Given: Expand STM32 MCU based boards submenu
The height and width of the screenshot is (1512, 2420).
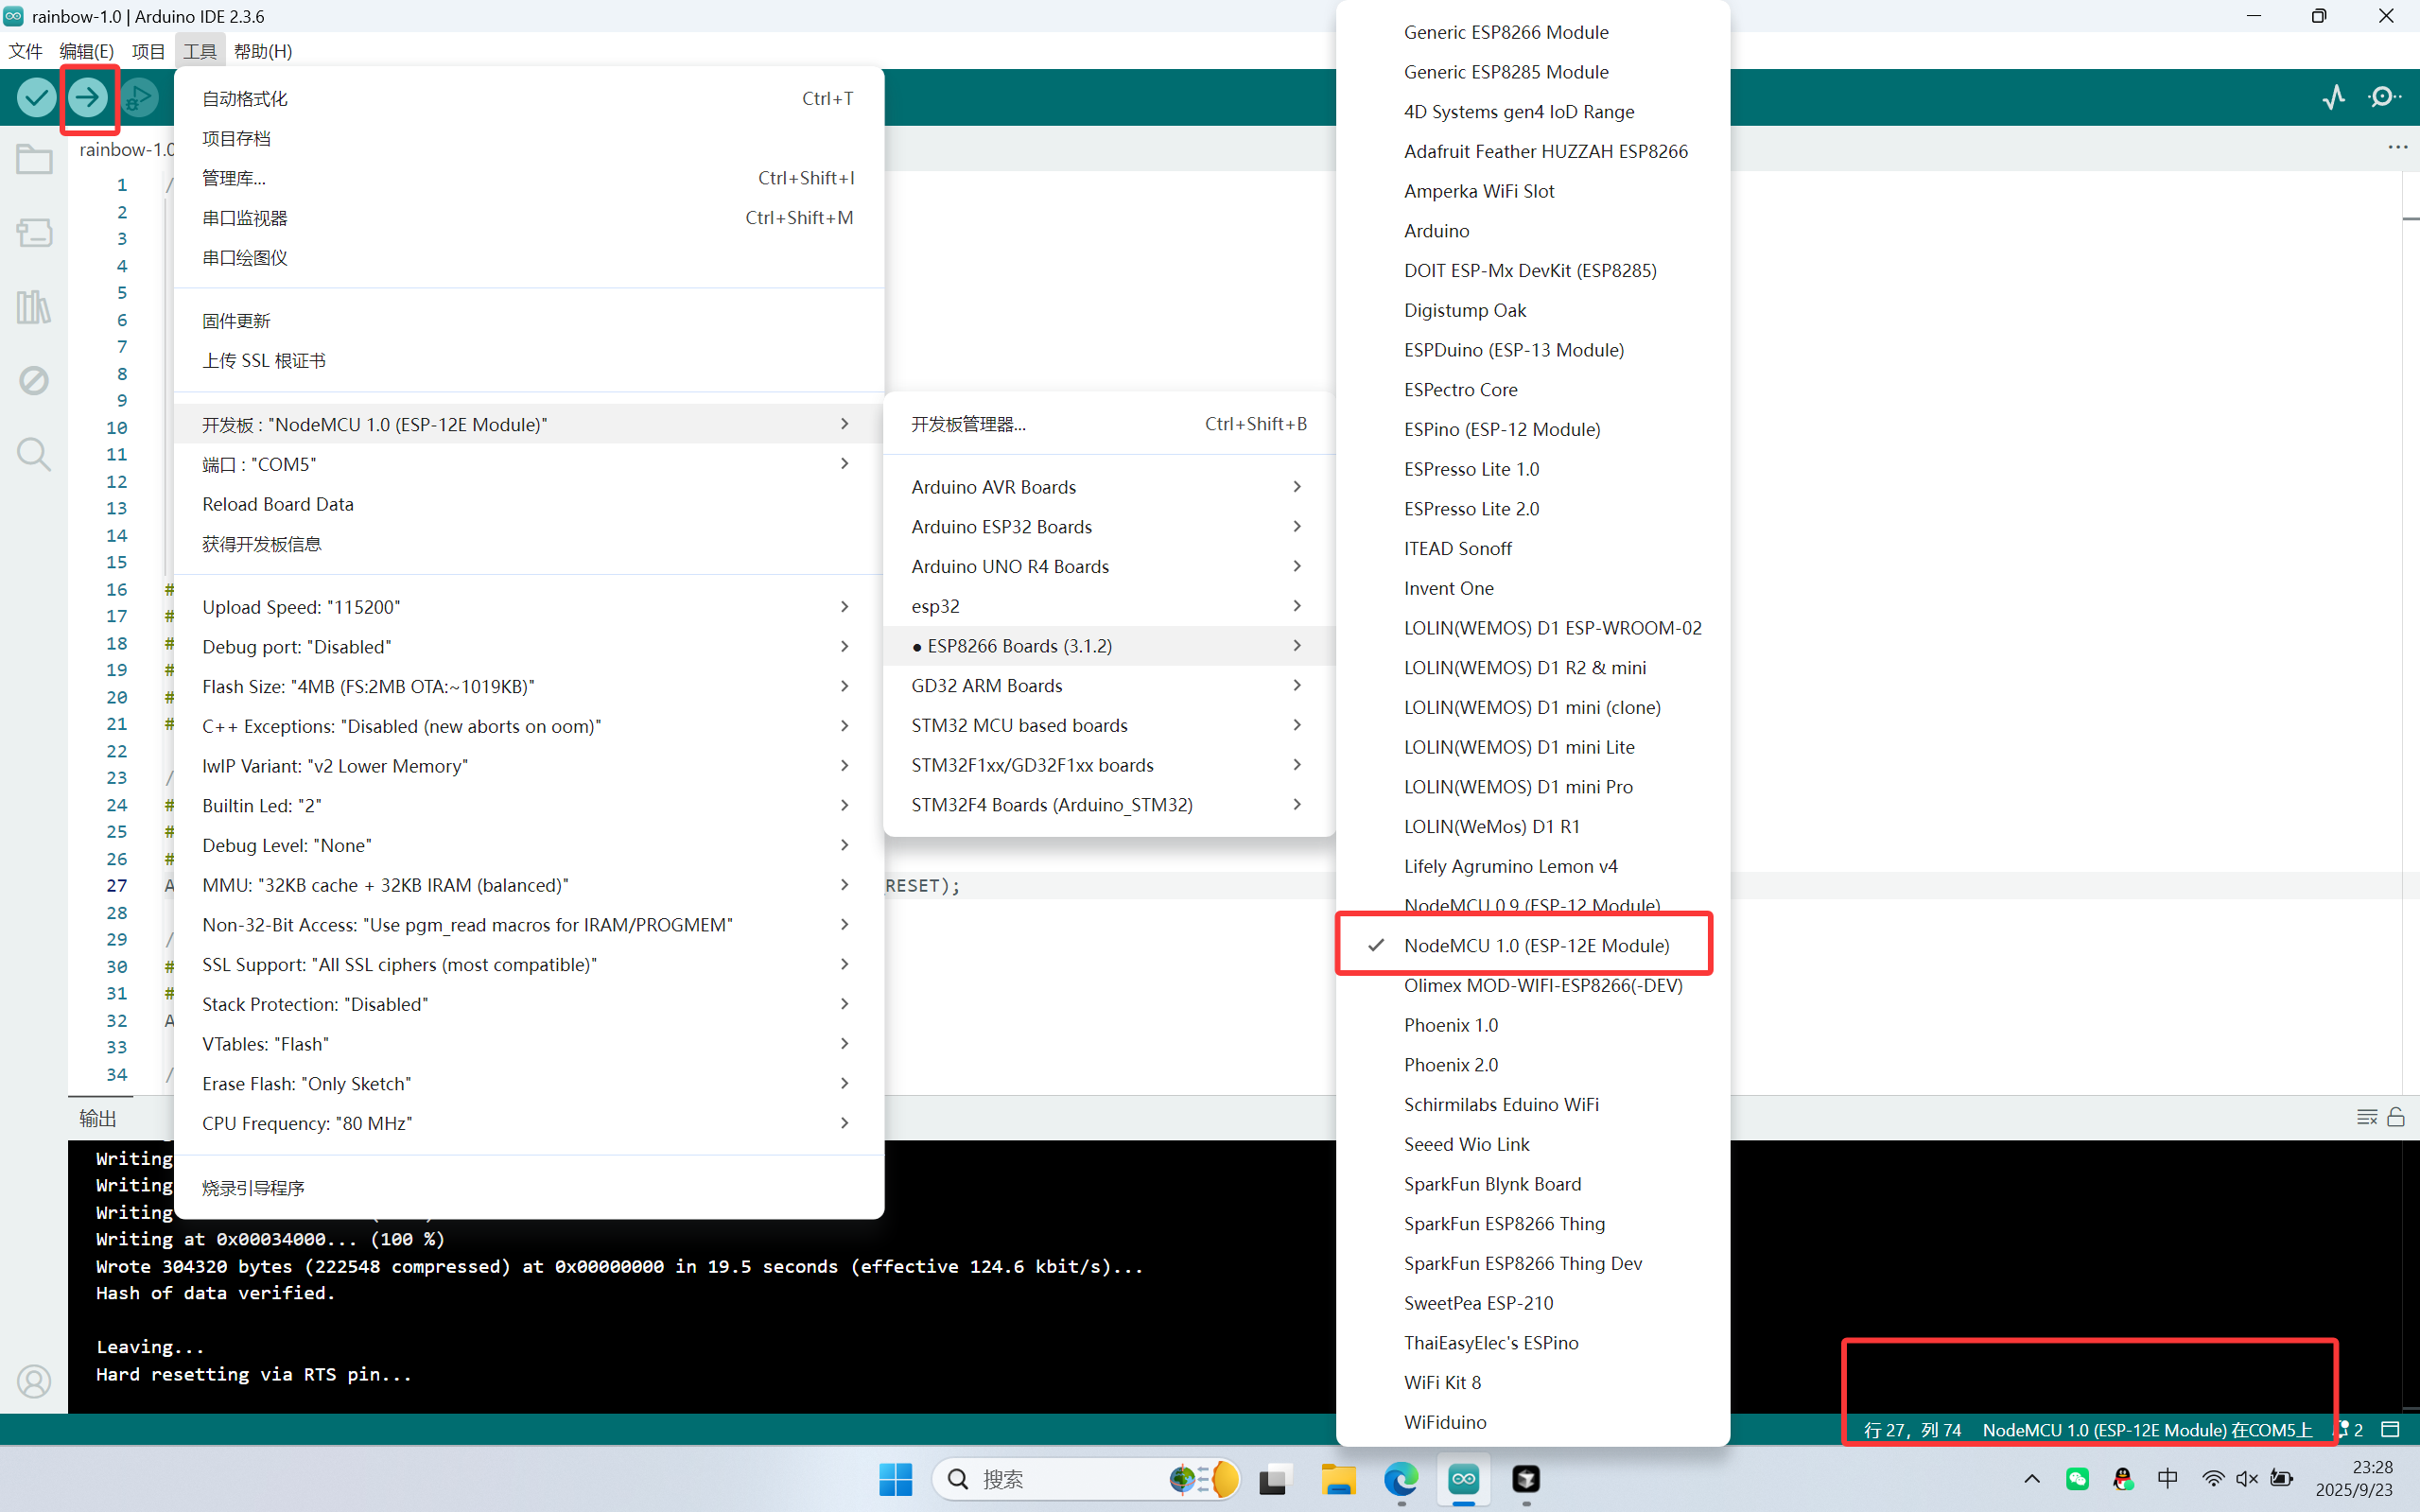Looking at the screenshot, I should click(1109, 725).
